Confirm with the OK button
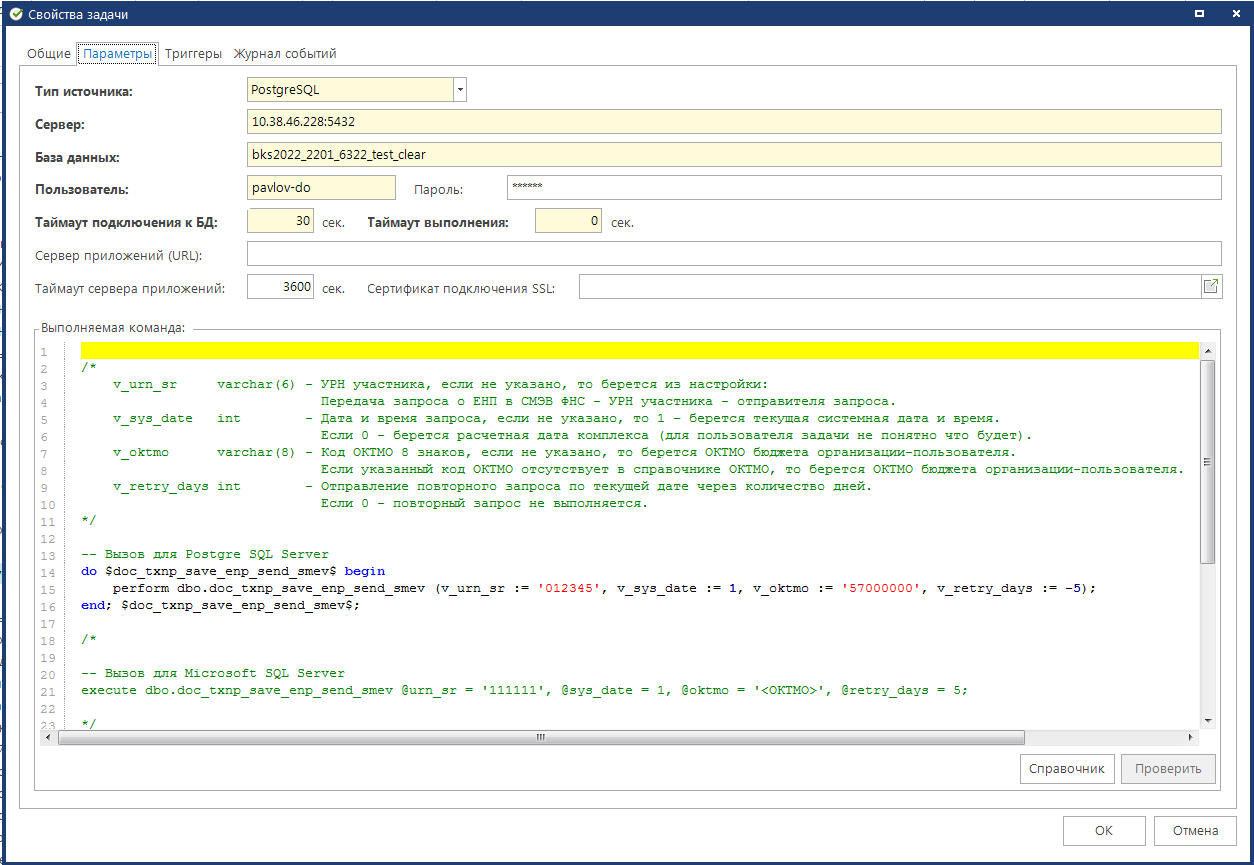This screenshot has height=865, width=1254. [1104, 830]
